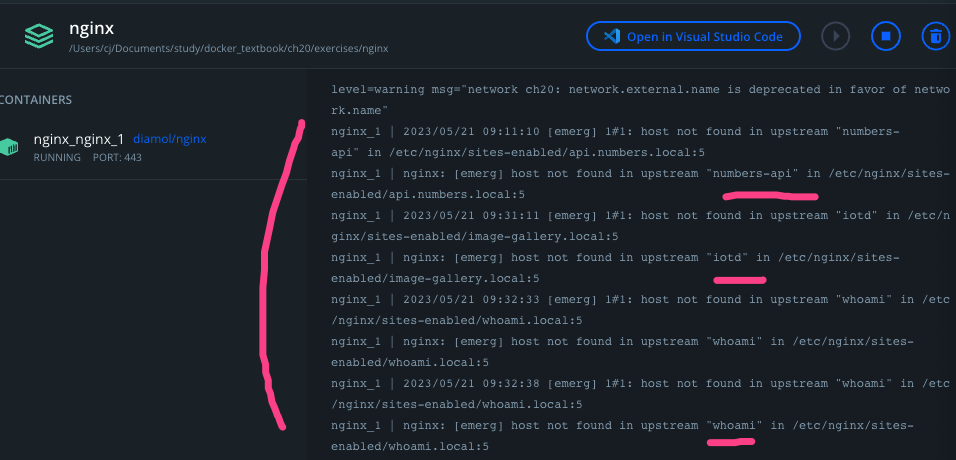956x460 pixels.
Task: Click the underlined "iotd" log text
Action: [x=729, y=257]
